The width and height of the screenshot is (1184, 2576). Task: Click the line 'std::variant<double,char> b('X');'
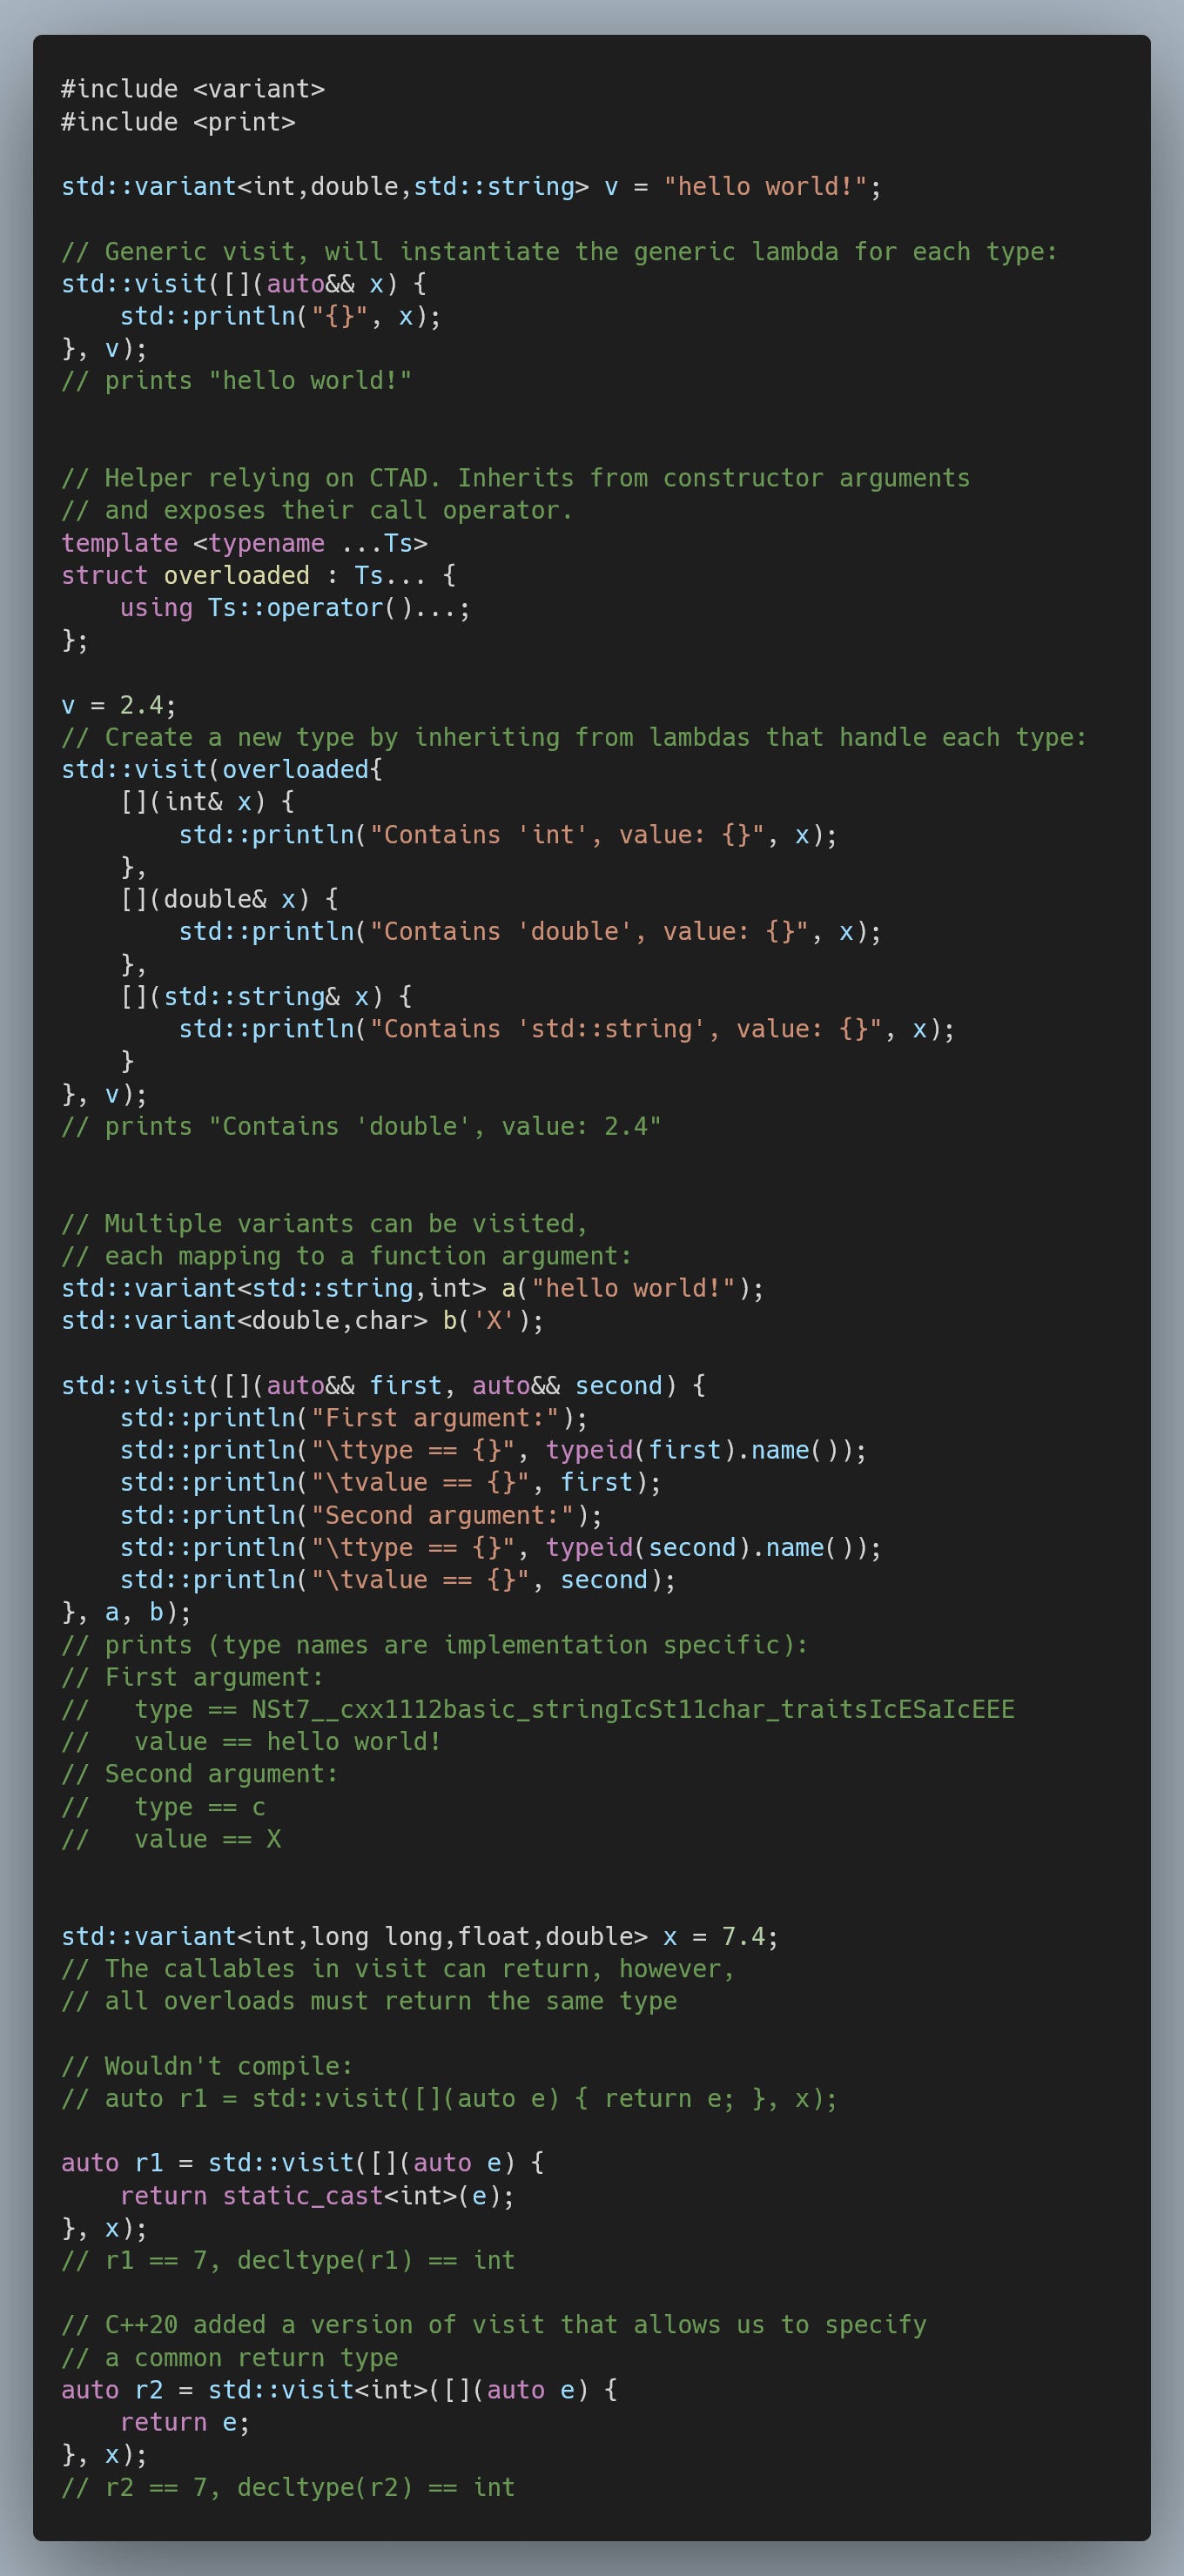[302, 1321]
